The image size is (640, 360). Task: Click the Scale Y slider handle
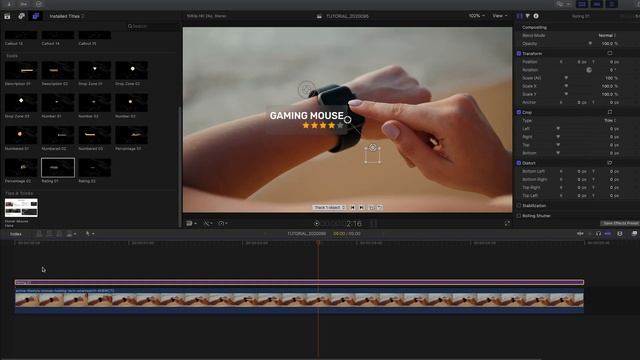pos(566,94)
